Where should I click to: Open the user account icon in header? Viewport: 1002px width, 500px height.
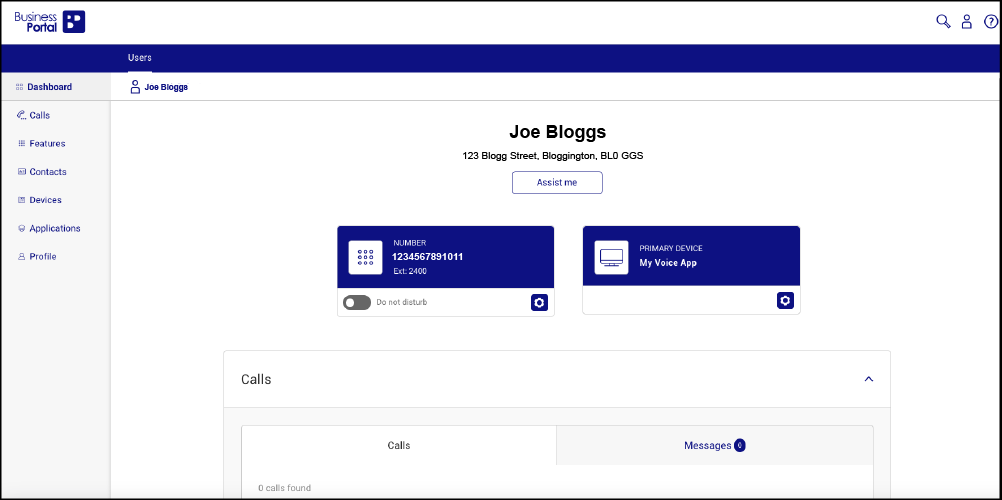[967, 22]
